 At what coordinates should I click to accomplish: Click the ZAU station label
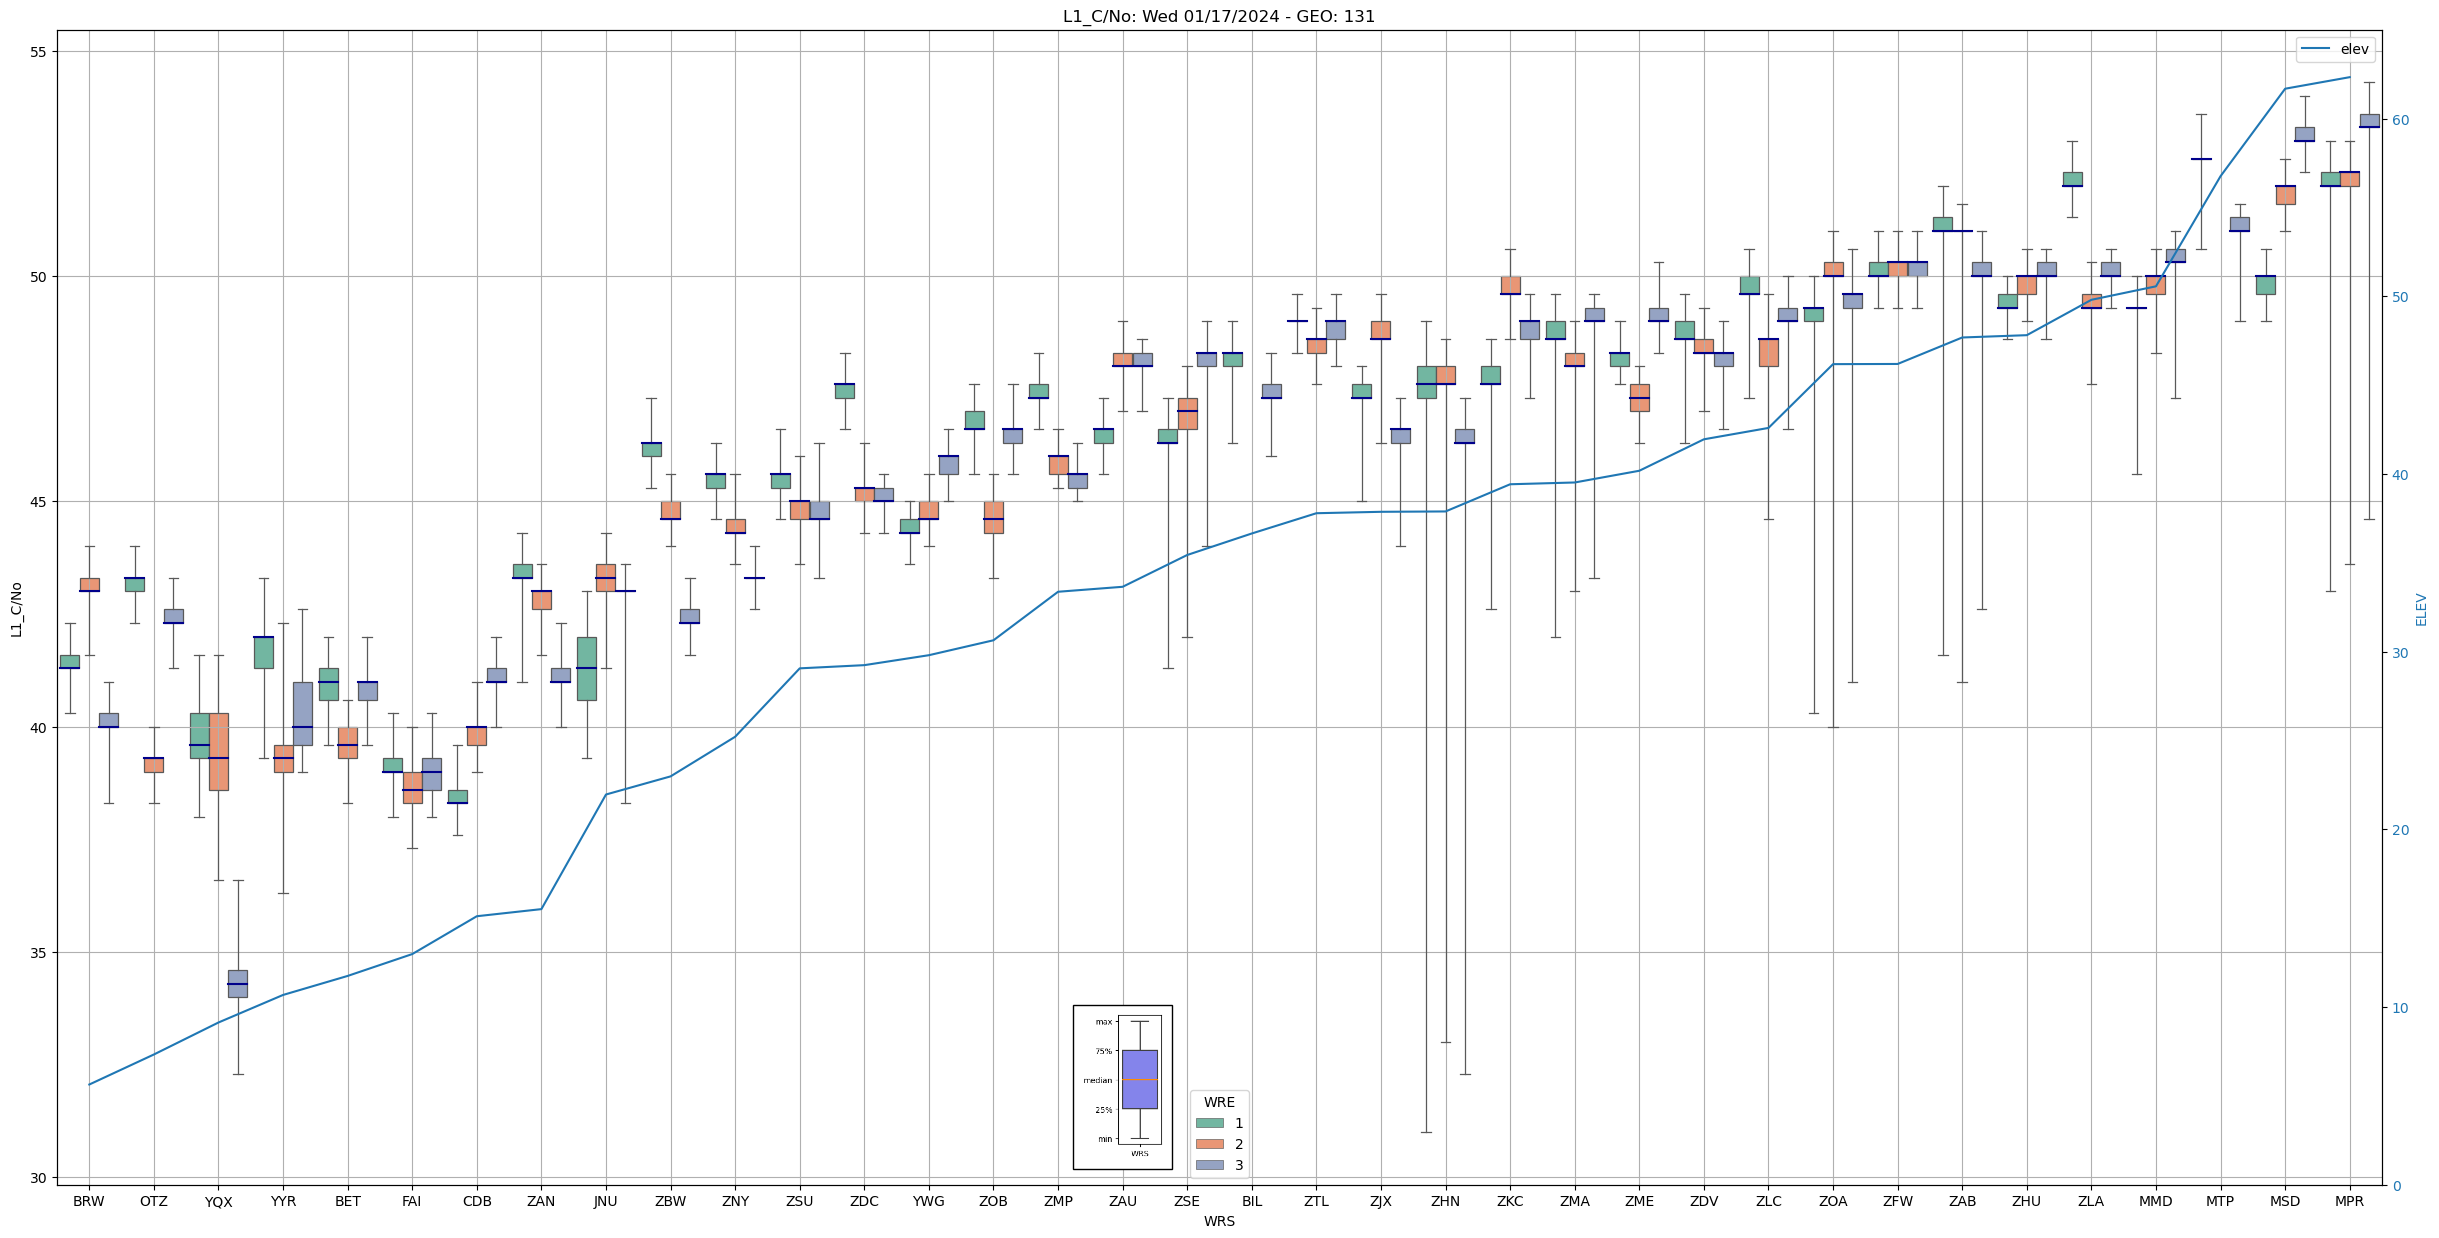(x=1123, y=1201)
